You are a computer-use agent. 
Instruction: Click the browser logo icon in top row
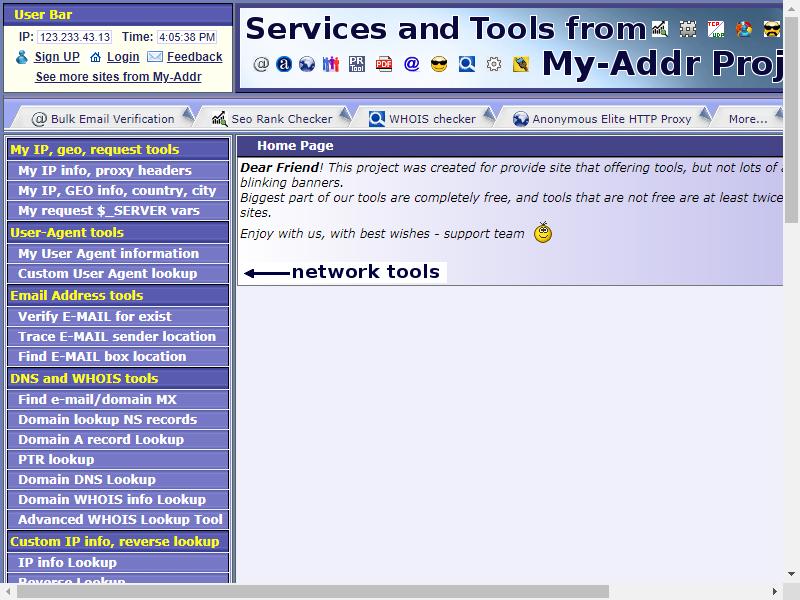[744, 29]
